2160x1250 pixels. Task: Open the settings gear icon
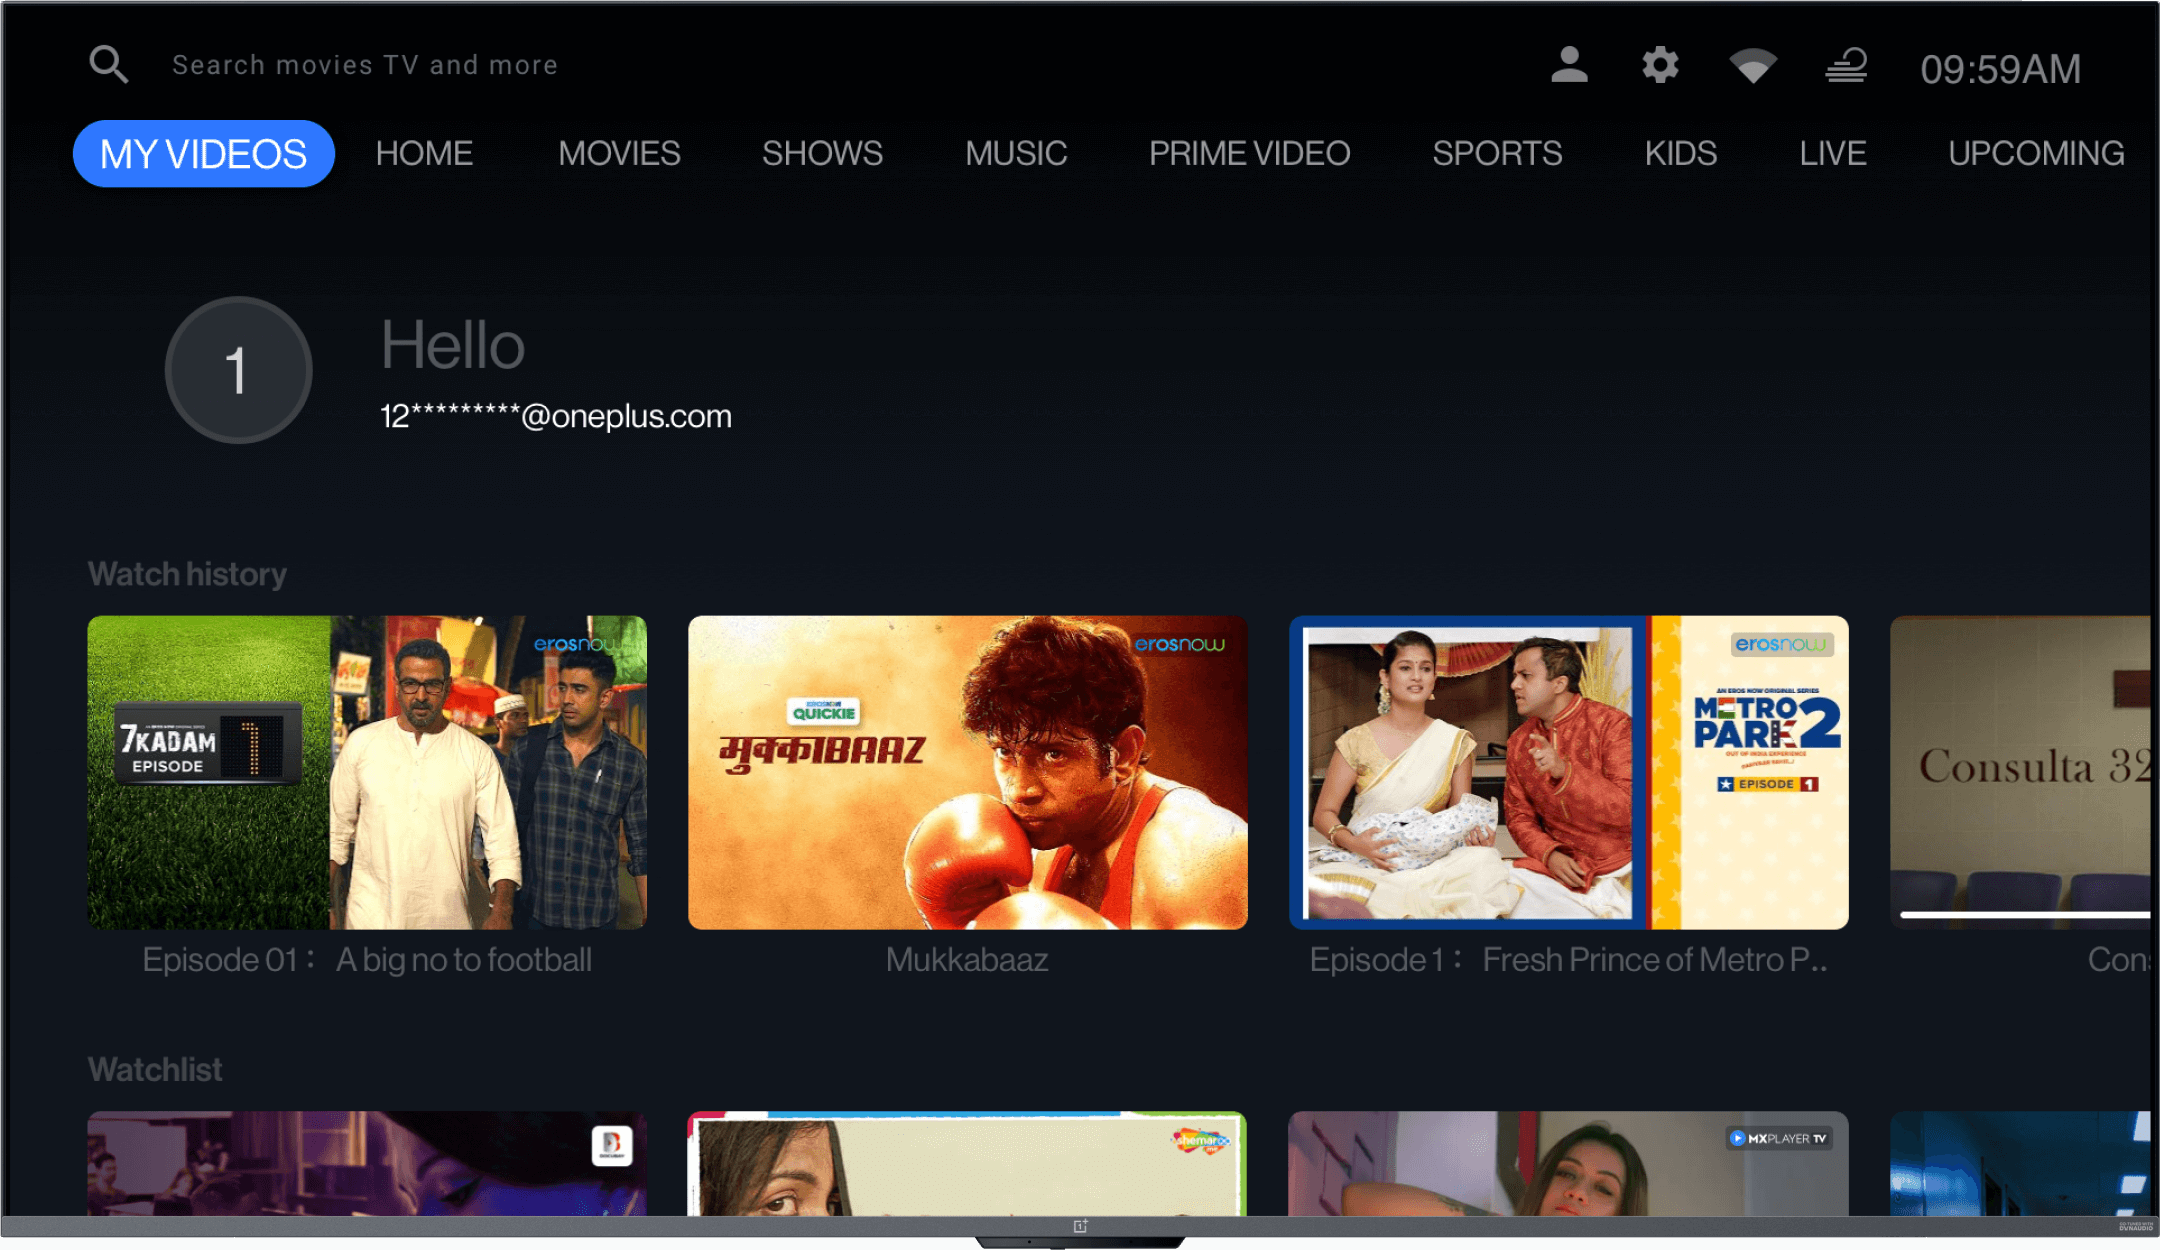click(x=1660, y=65)
